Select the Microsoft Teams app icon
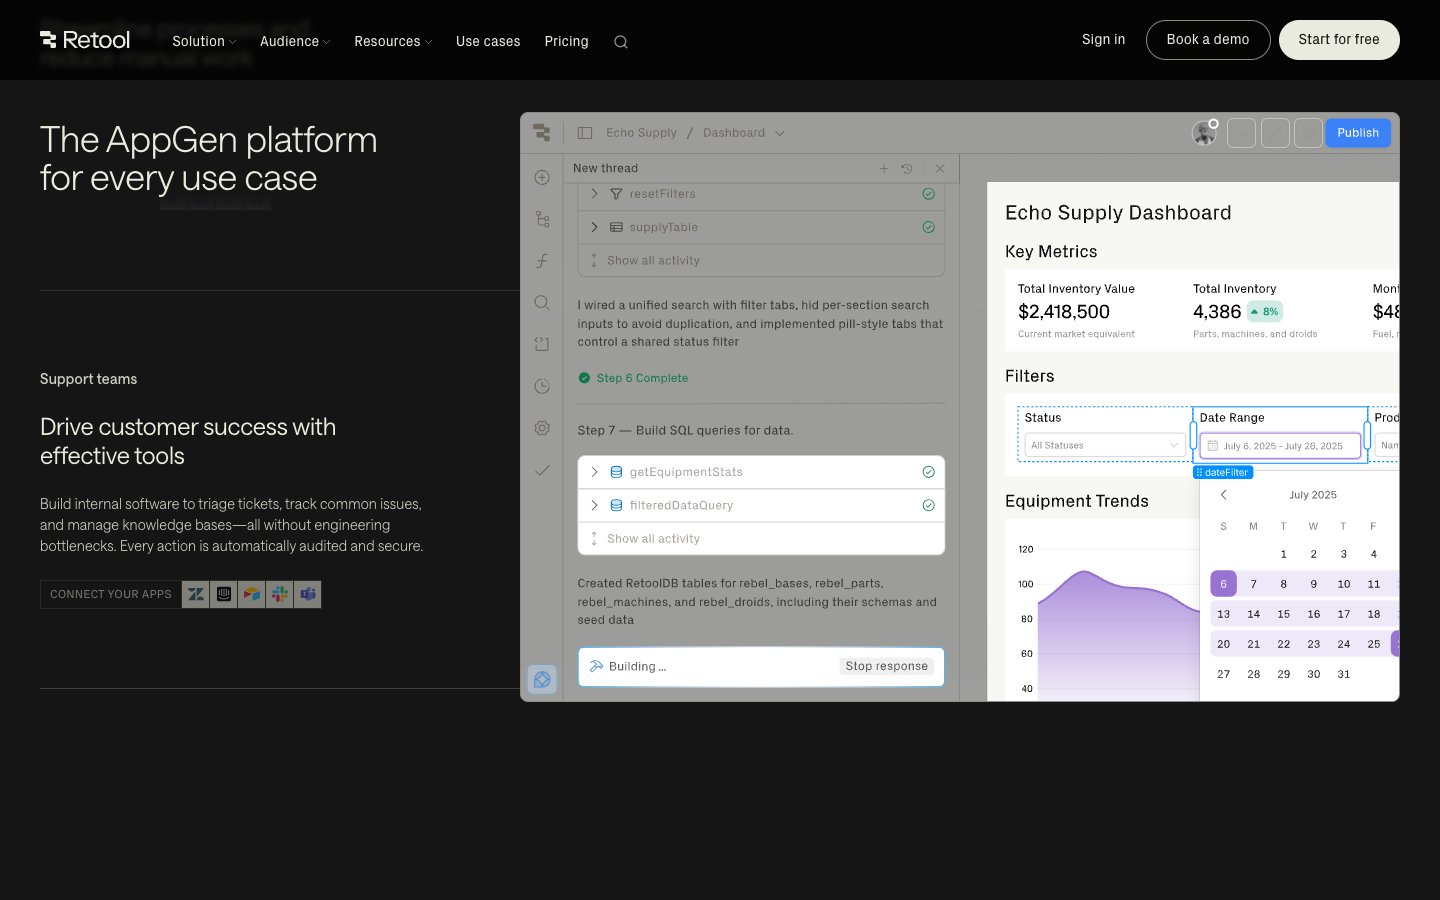Image resolution: width=1440 pixels, height=900 pixels. pyautogui.click(x=308, y=594)
